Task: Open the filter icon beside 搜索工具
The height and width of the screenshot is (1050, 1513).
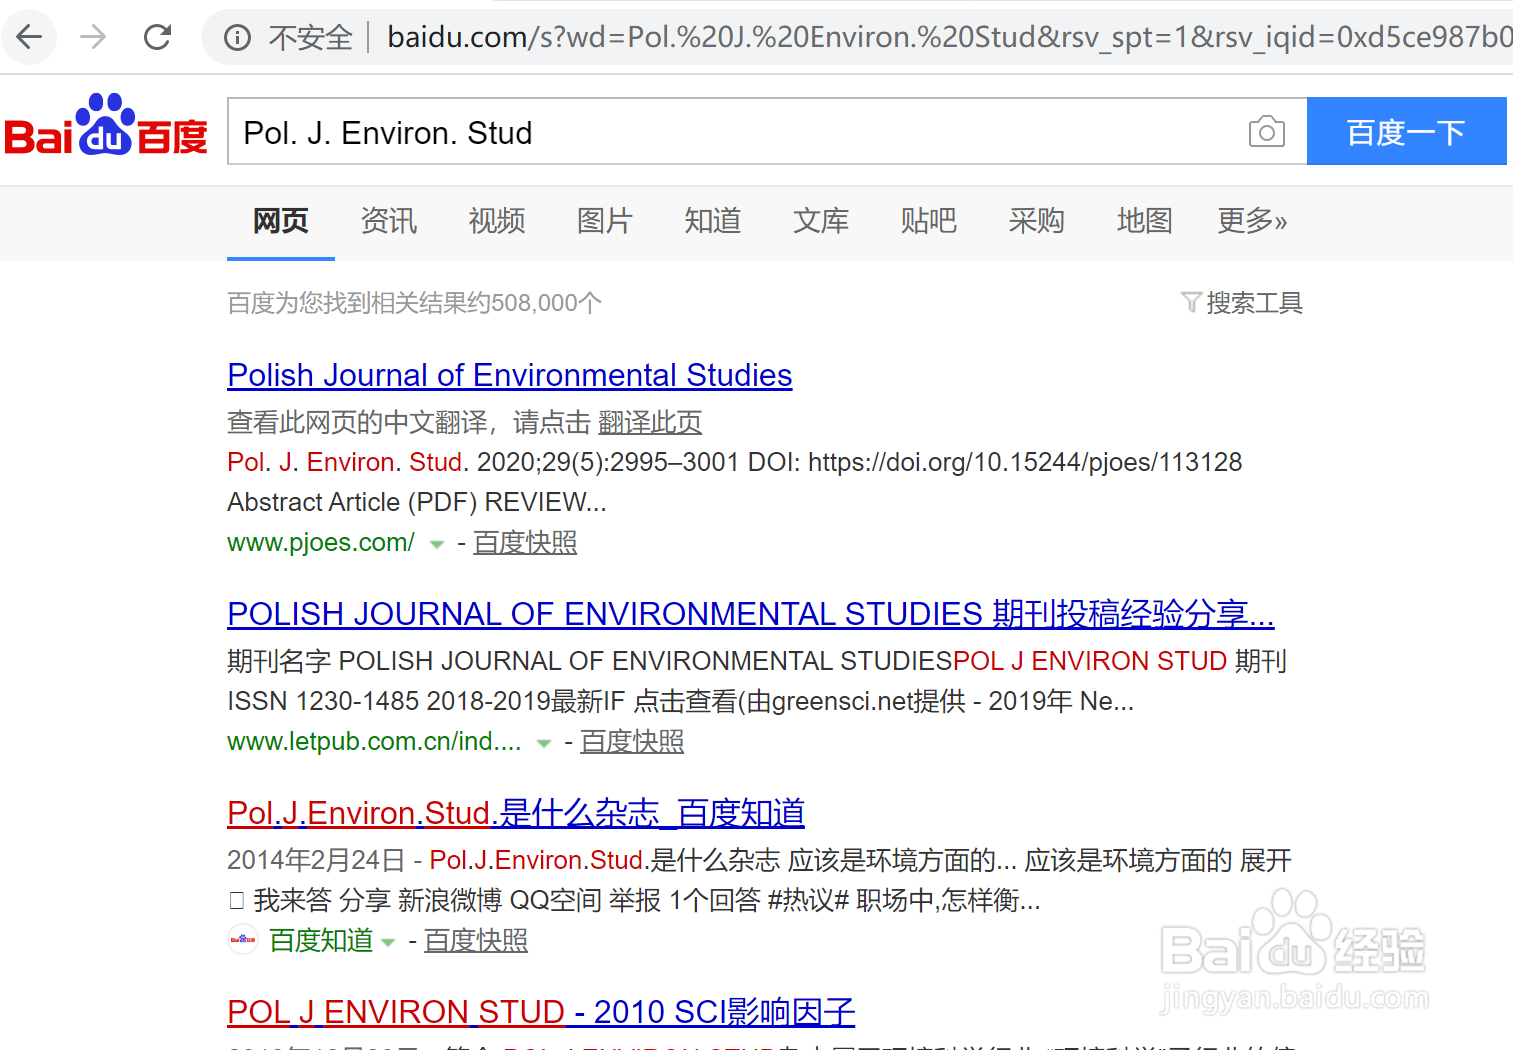Action: pos(1190,302)
